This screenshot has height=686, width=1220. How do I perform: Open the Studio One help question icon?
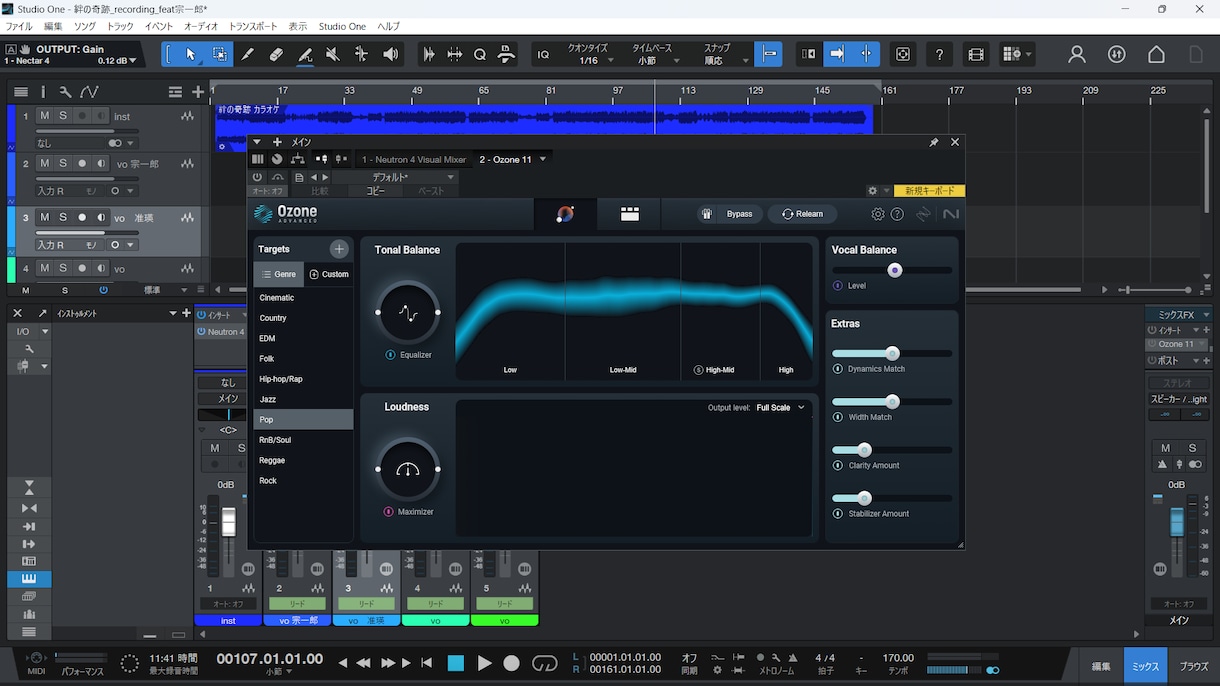(939, 55)
